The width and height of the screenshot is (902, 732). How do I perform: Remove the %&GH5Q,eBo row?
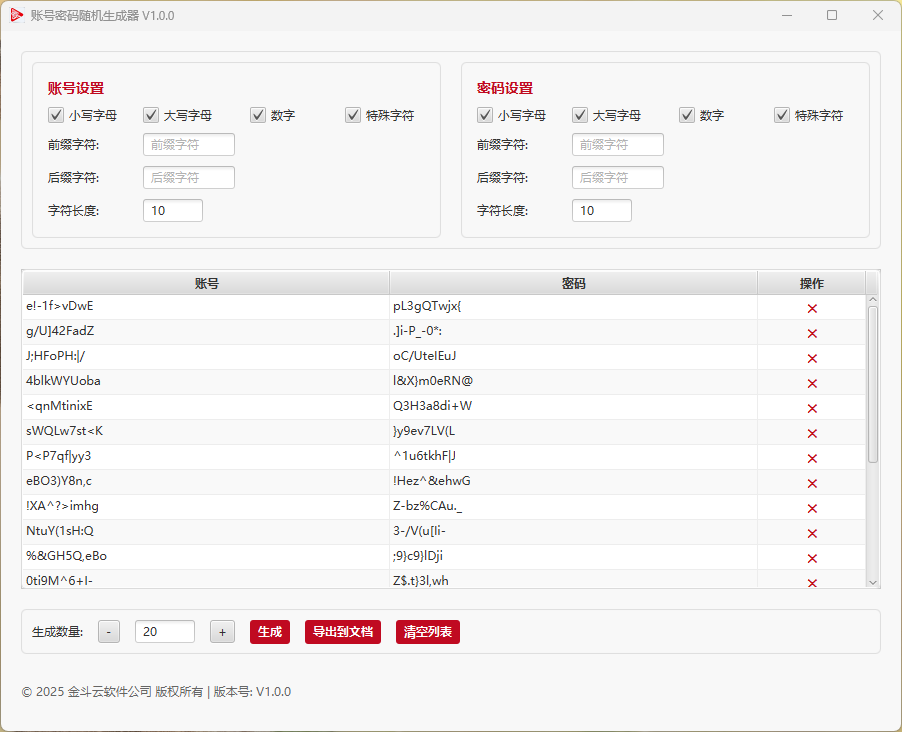[812, 558]
